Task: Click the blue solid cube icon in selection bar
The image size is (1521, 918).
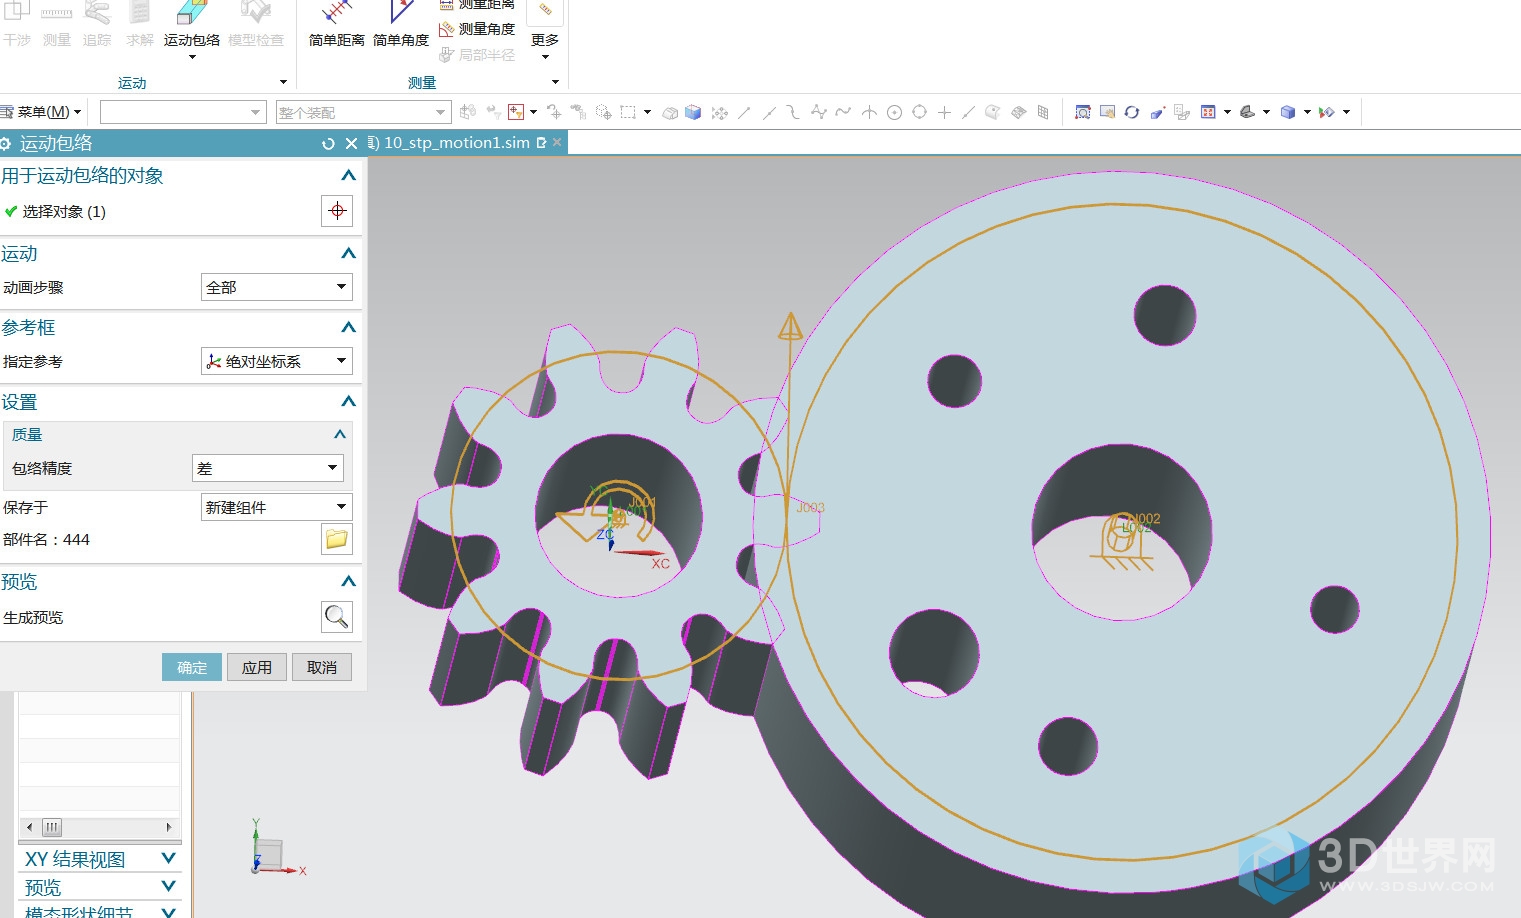Action: (693, 112)
